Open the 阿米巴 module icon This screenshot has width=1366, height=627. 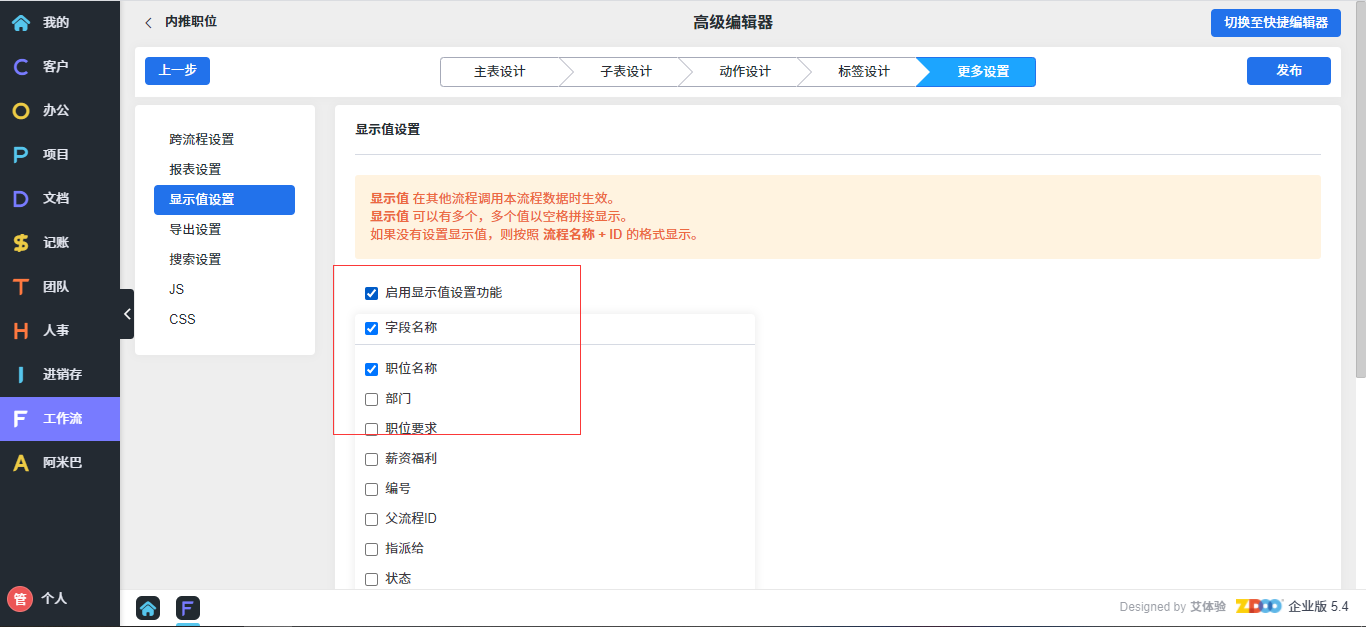point(20,462)
